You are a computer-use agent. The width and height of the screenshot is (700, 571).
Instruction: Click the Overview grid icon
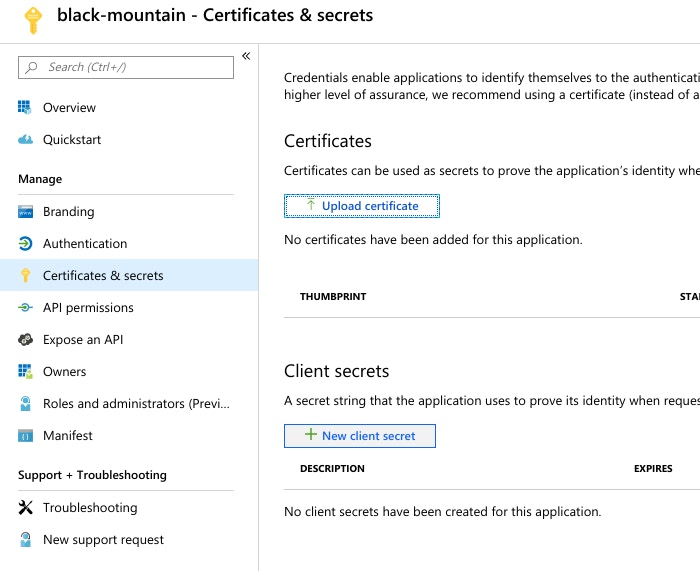(x=26, y=107)
